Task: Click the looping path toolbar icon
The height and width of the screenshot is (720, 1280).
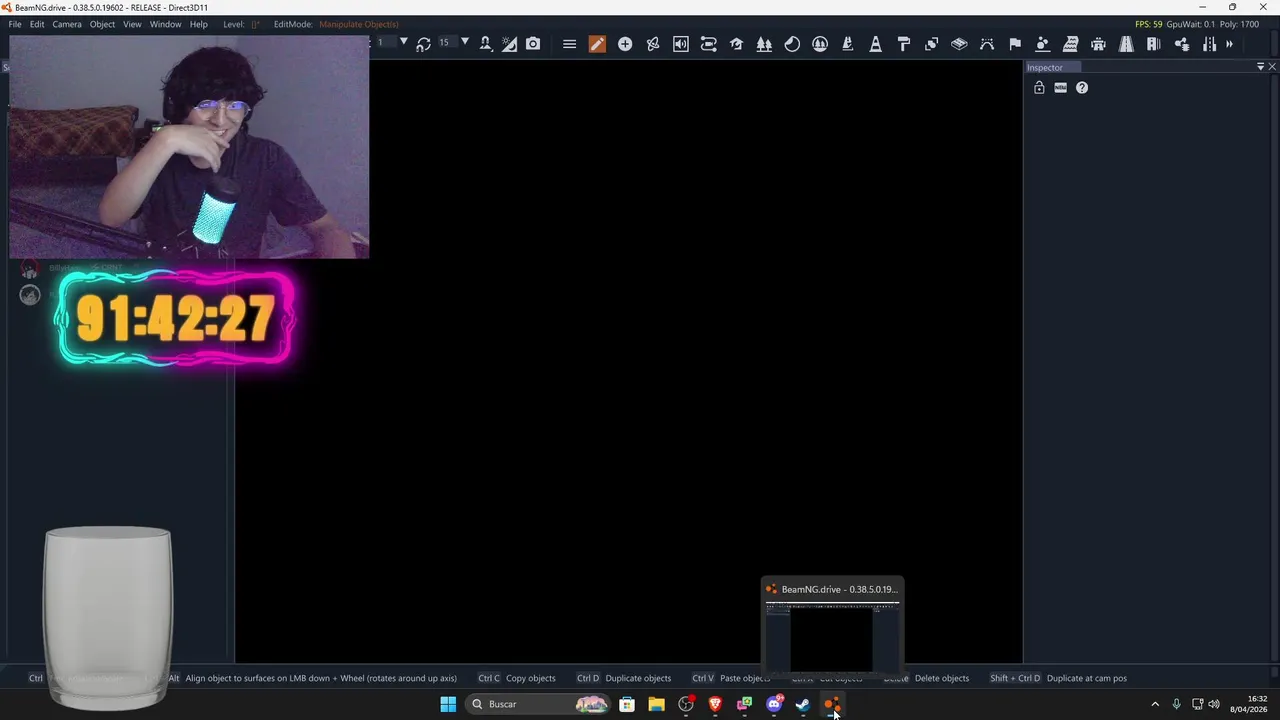Action: pyautogui.click(x=709, y=44)
